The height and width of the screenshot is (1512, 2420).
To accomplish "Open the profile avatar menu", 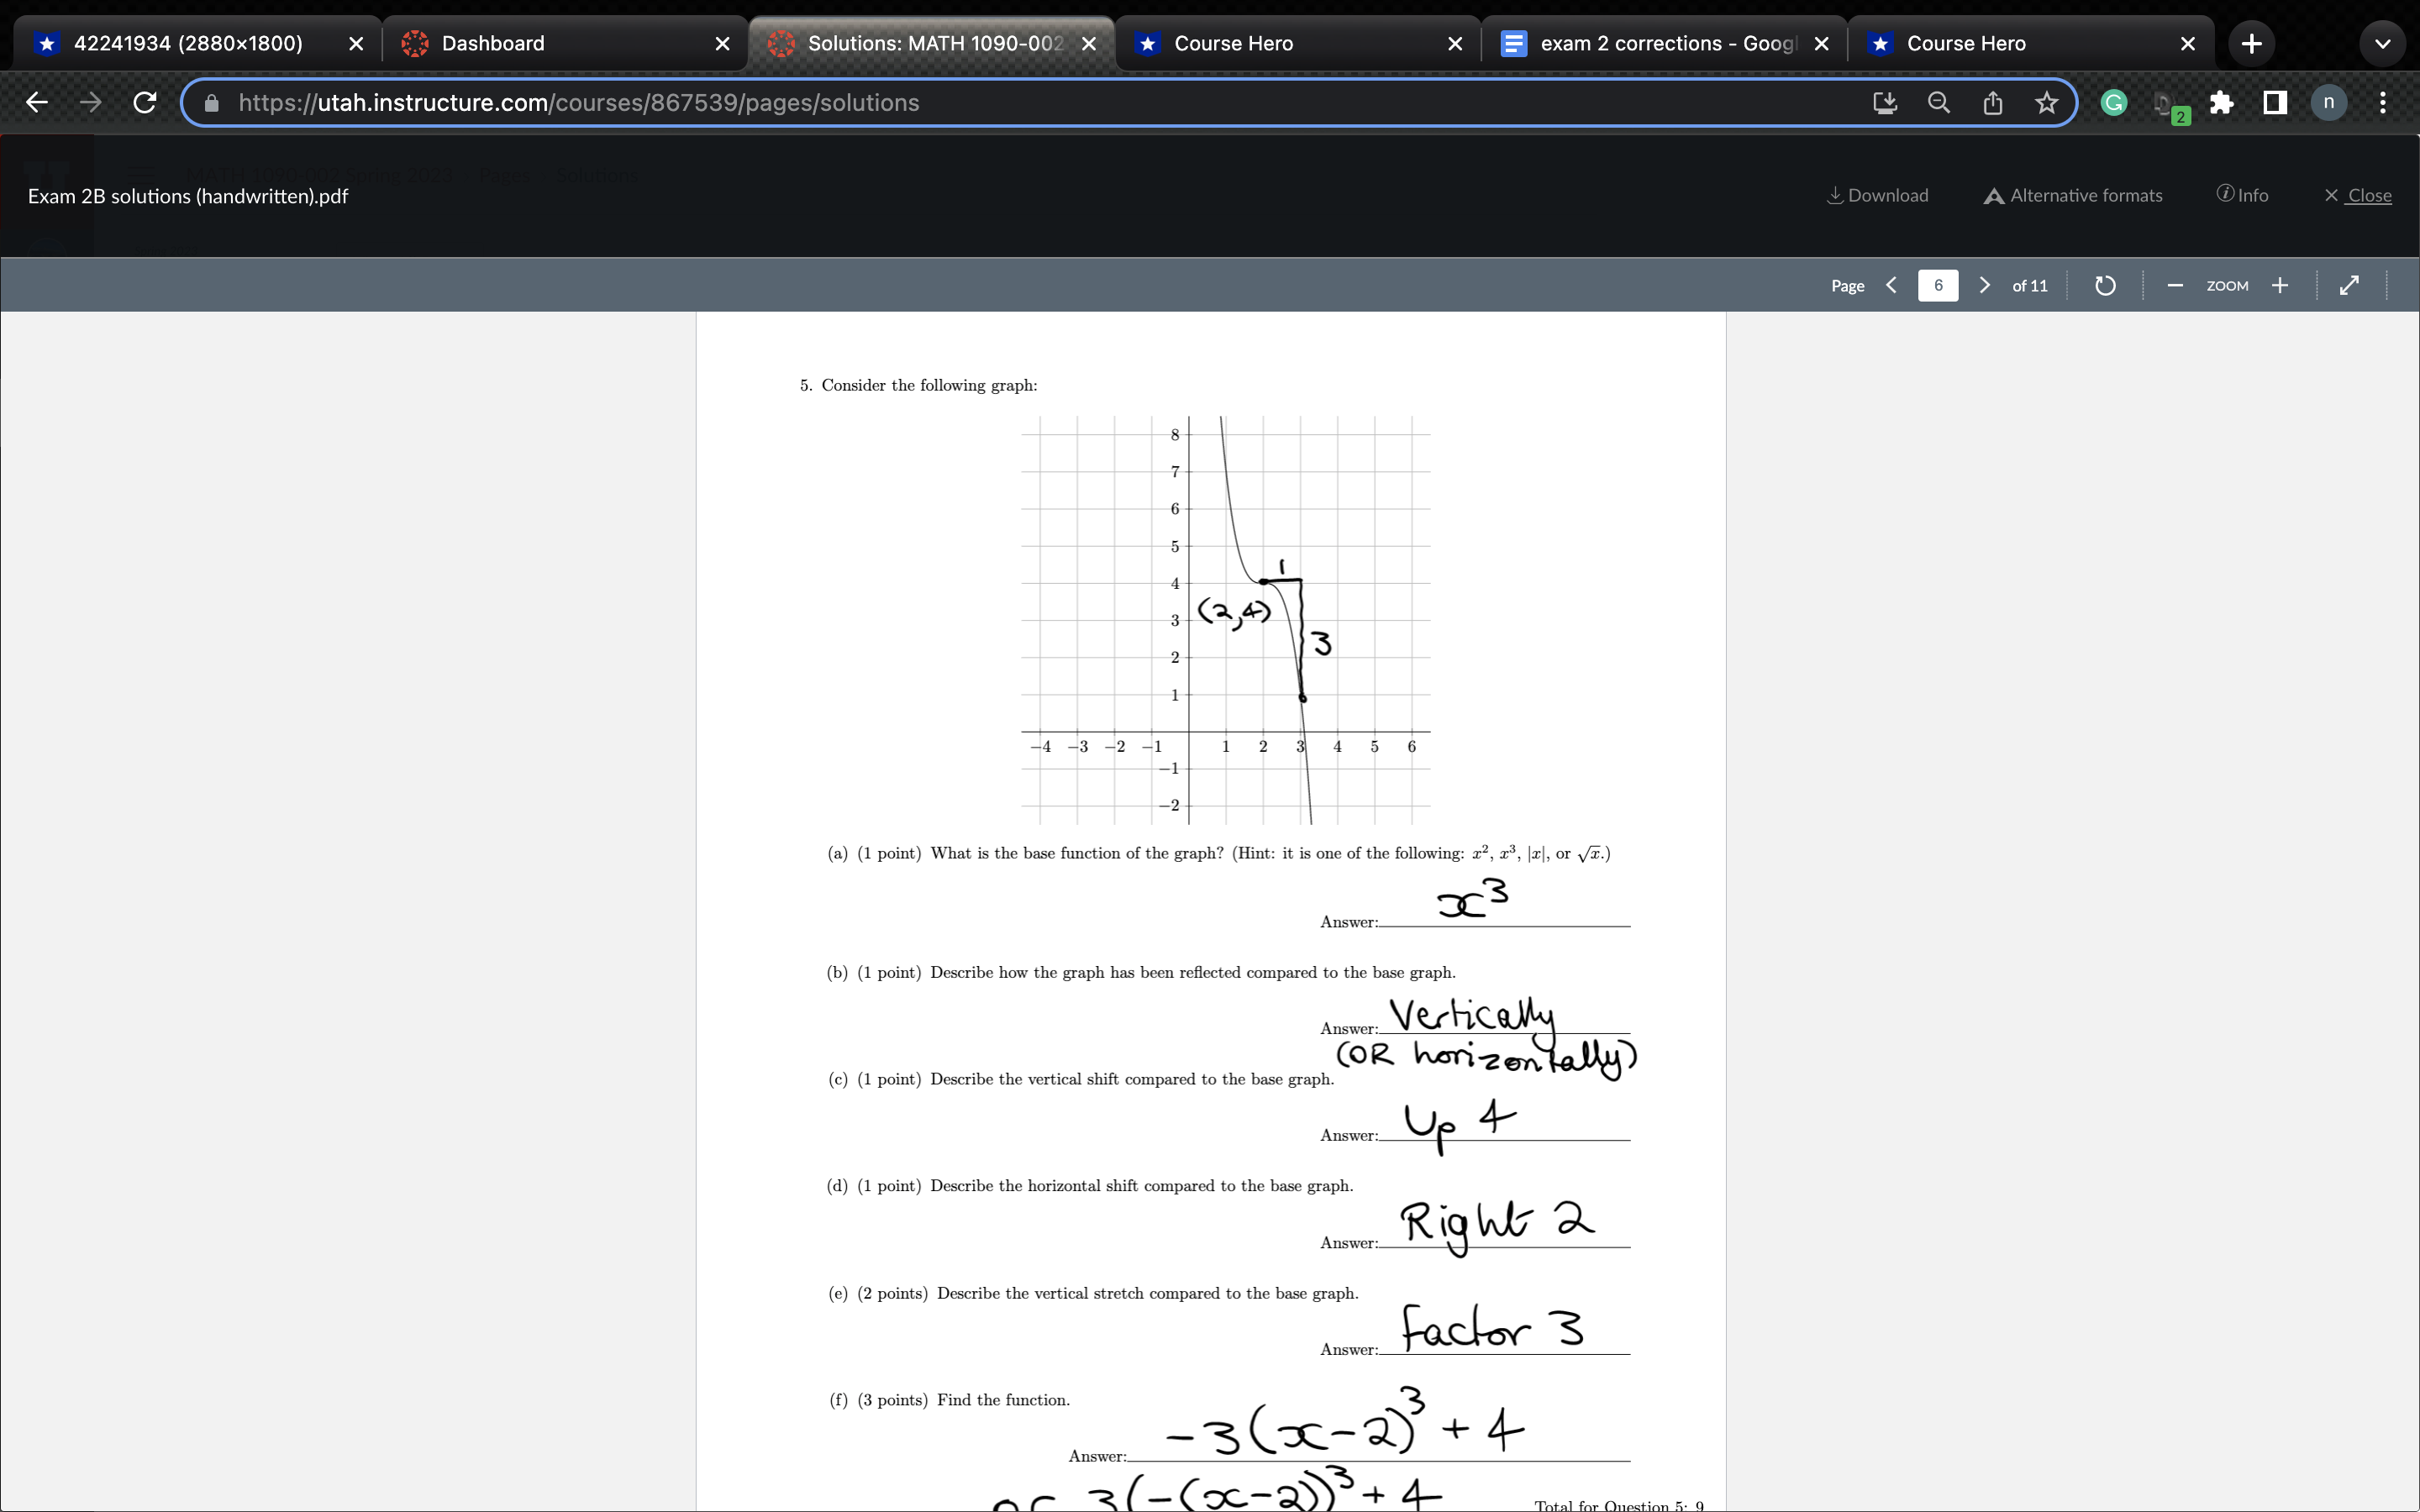I will 2328,102.
